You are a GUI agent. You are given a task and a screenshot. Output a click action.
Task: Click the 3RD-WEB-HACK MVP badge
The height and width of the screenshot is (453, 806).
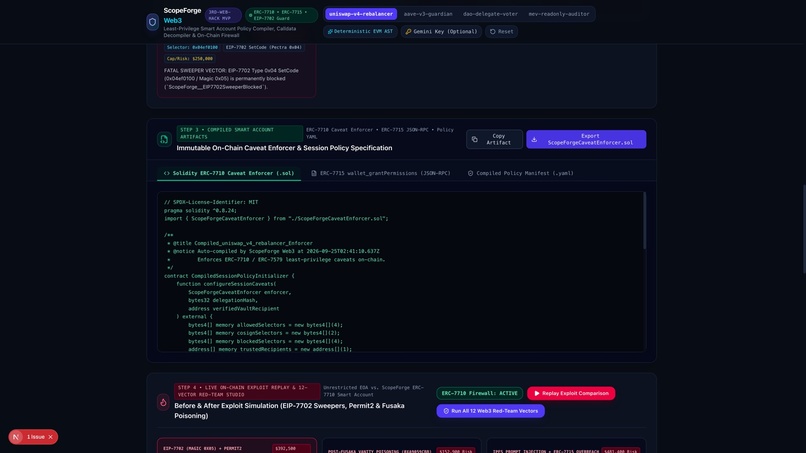pyautogui.click(x=223, y=15)
